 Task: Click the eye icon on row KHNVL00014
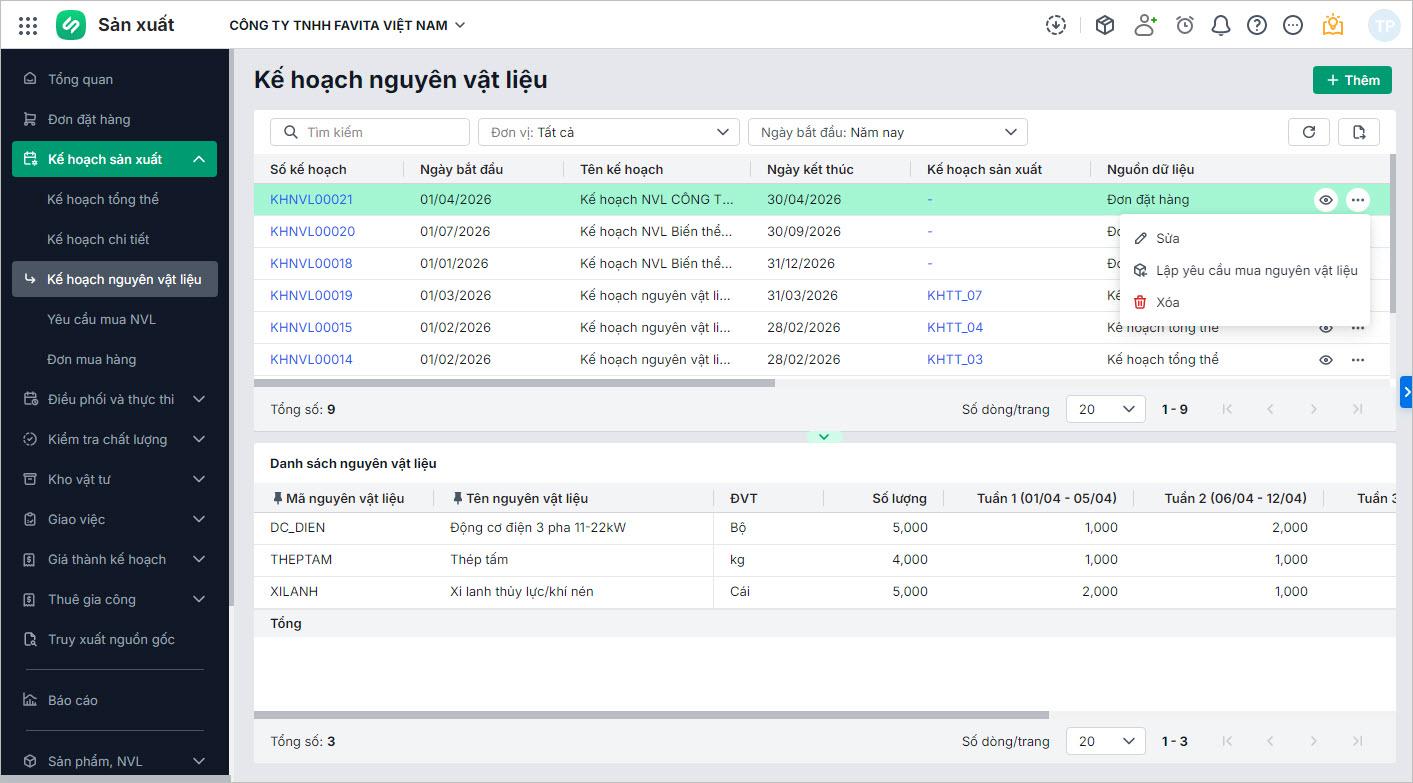pos(1326,360)
